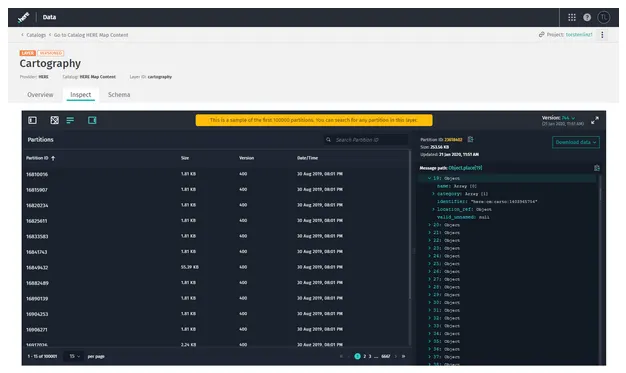This screenshot has width=626, height=373.
Task: Switch to the Inspect tab
Action: tap(81, 95)
